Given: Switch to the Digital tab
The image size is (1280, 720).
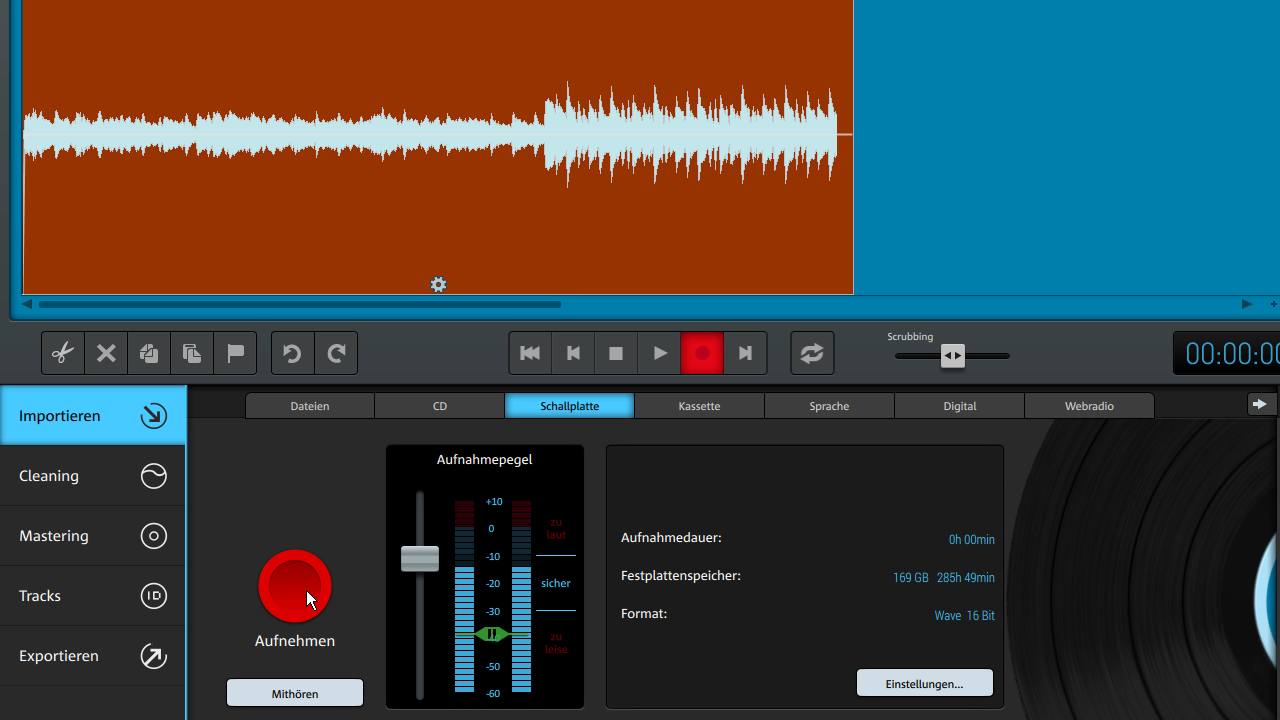Looking at the screenshot, I should point(959,406).
